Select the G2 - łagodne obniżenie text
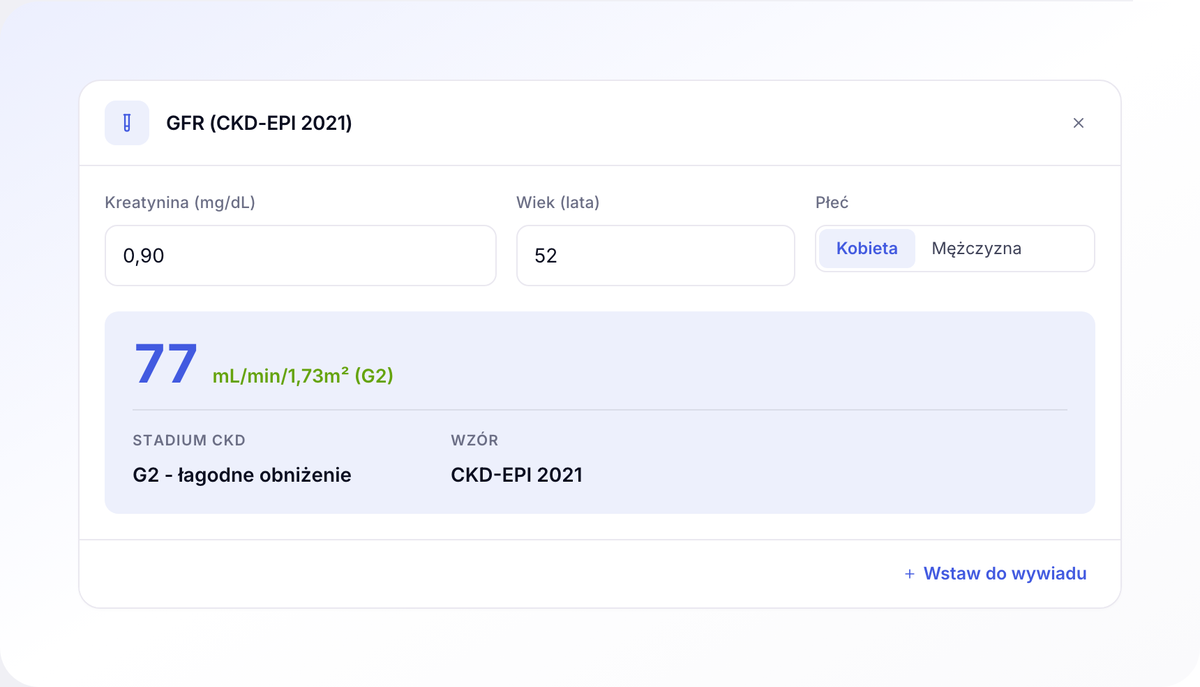Viewport: 1200px width, 687px height. coord(242,475)
